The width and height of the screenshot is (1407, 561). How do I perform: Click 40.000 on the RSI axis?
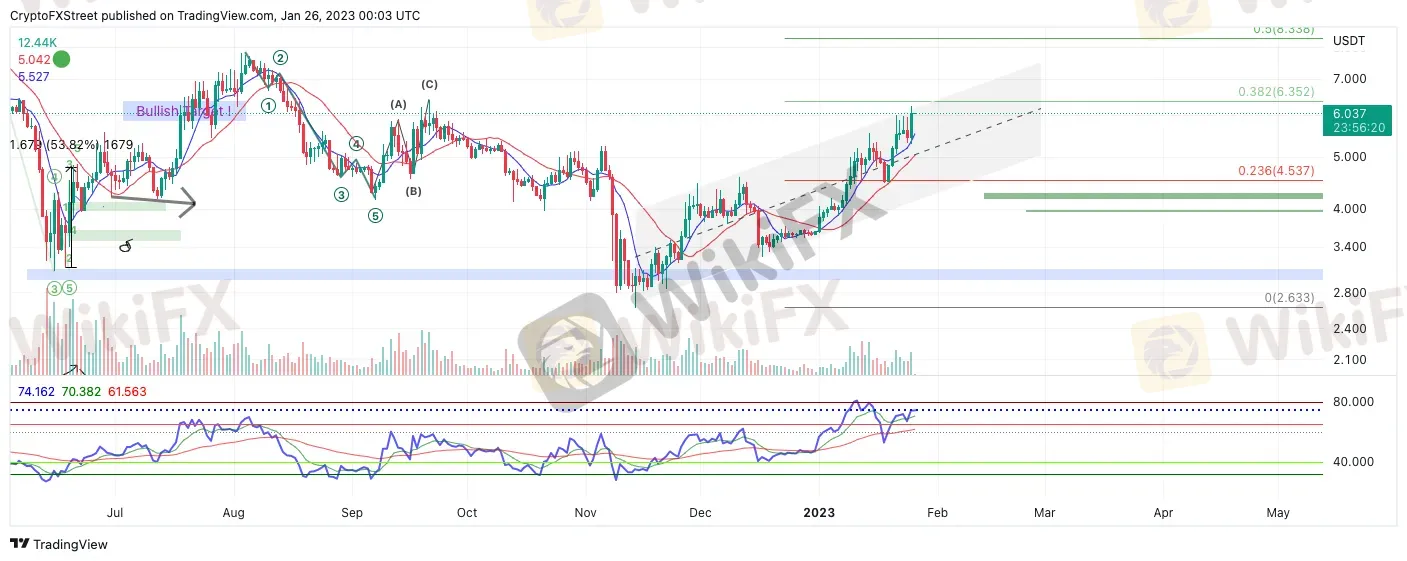1352,462
